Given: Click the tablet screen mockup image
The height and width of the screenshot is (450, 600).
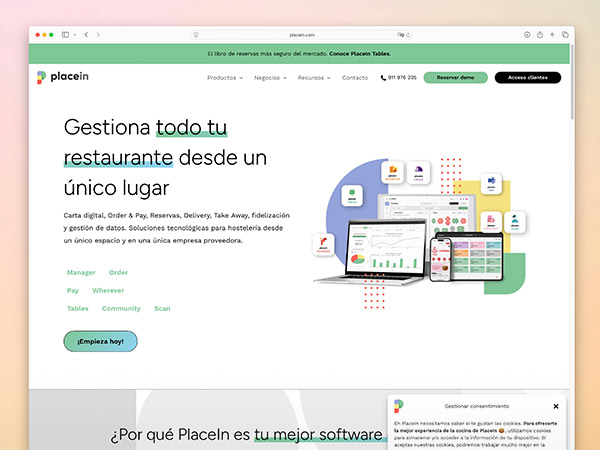Looking at the screenshot, I should (476, 257).
